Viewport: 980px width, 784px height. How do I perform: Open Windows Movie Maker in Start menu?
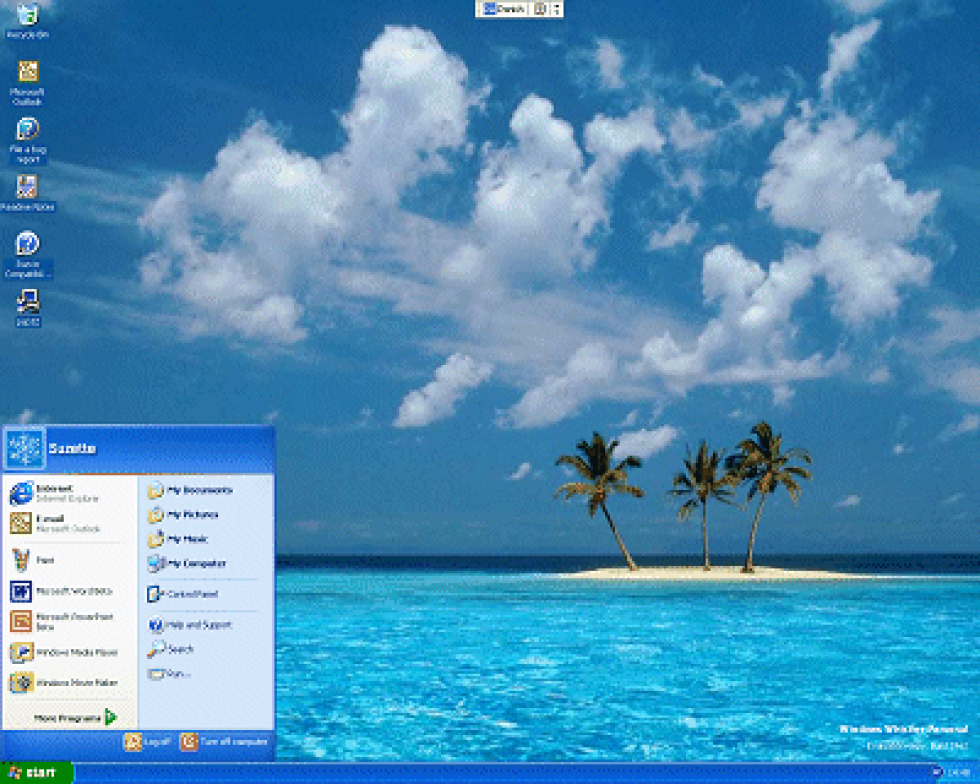(64, 682)
